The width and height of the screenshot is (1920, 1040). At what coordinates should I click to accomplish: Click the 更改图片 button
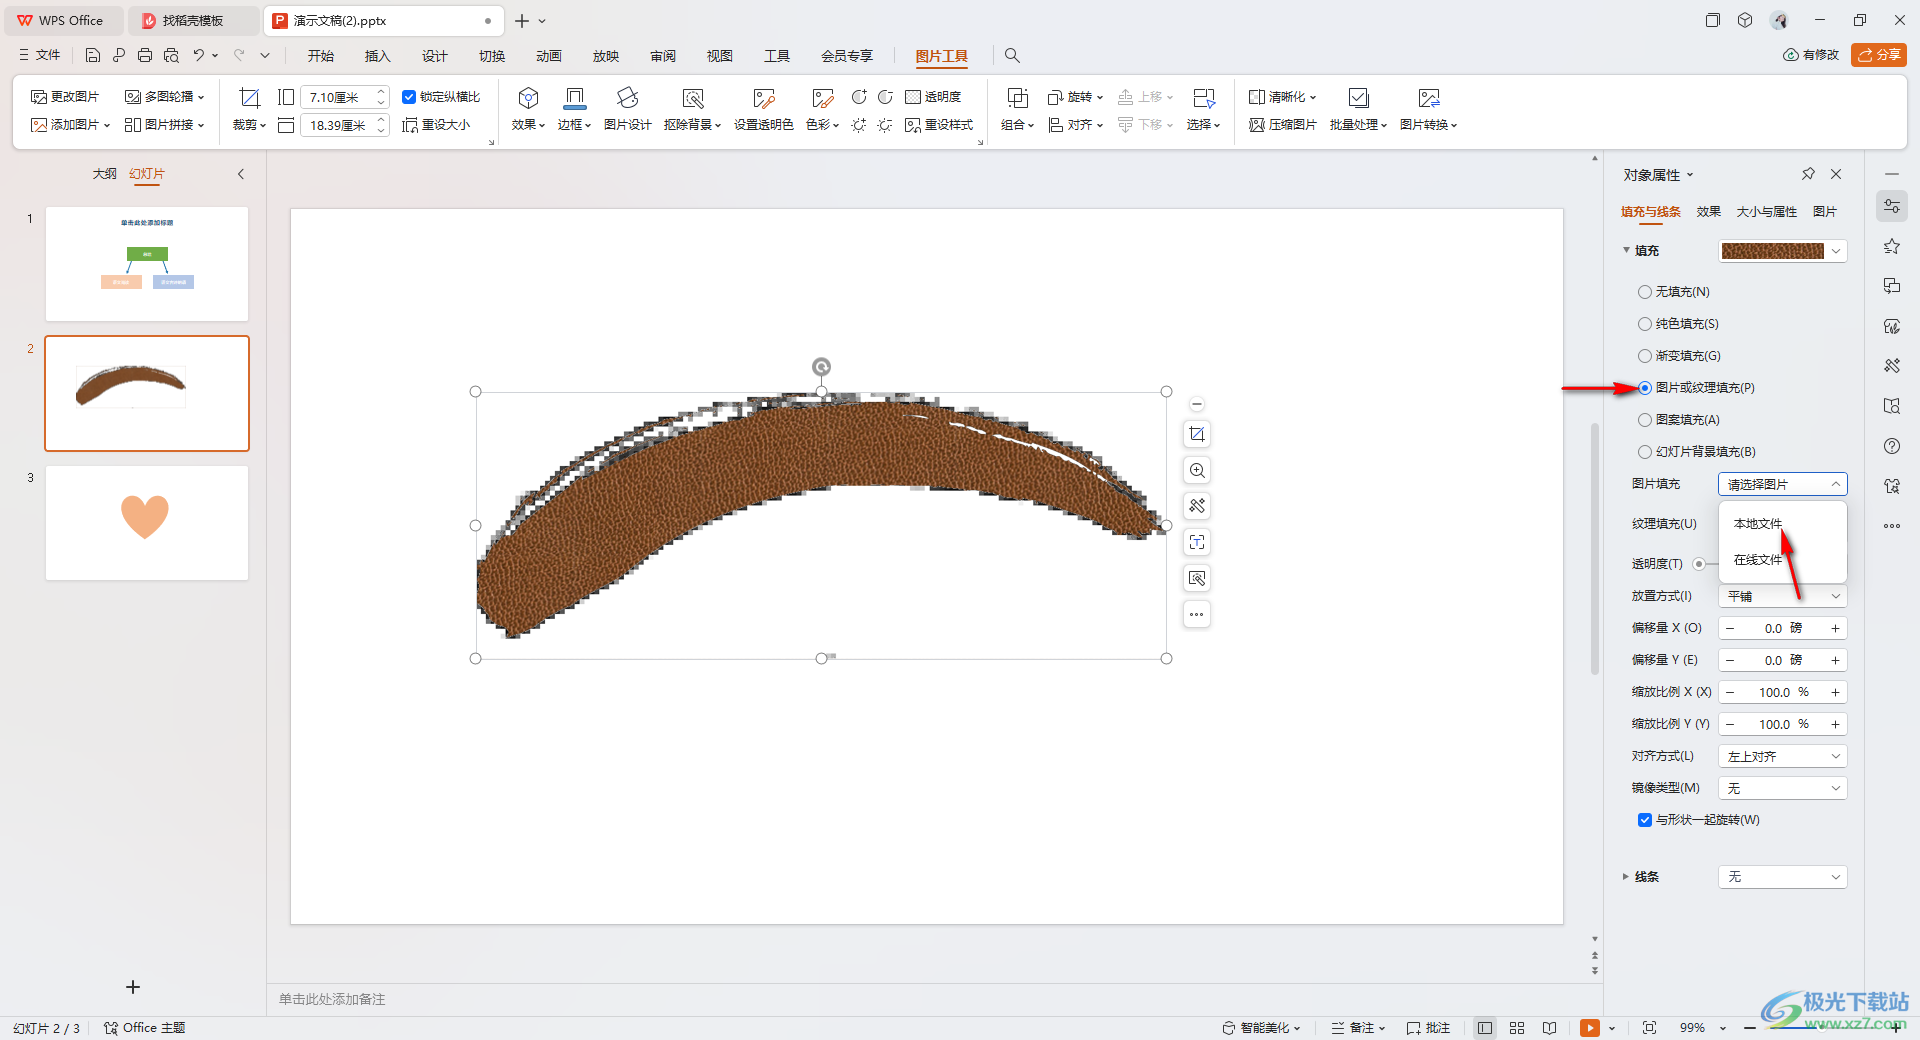pos(65,97)
